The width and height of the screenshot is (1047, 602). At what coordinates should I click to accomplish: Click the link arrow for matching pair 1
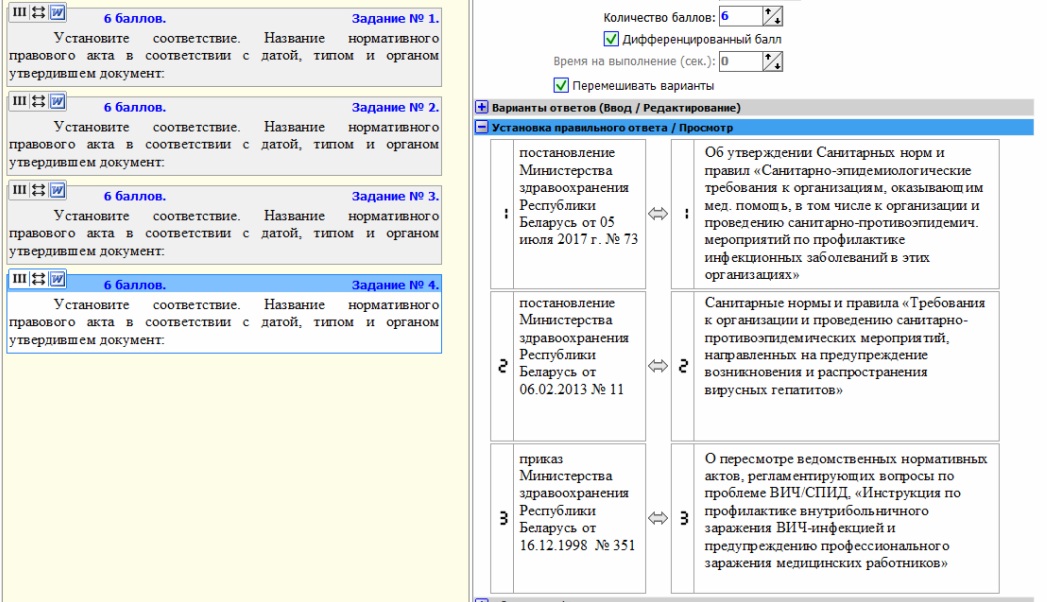click(658, 214)
